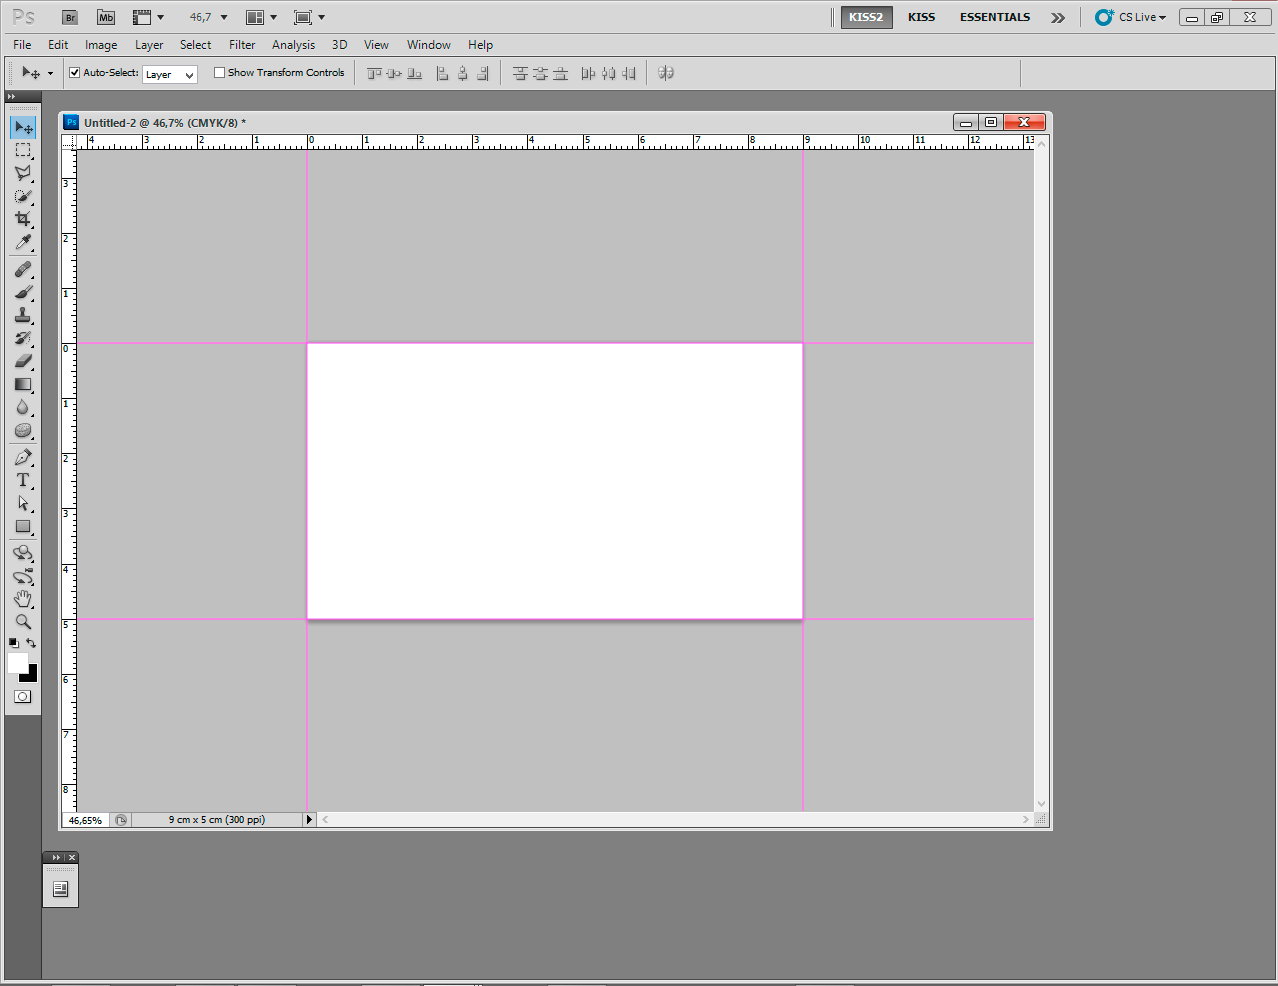The width and height of the screenshot is (1278, 986).
Task: Swap foreground and background colors
Action: point(31,643)
